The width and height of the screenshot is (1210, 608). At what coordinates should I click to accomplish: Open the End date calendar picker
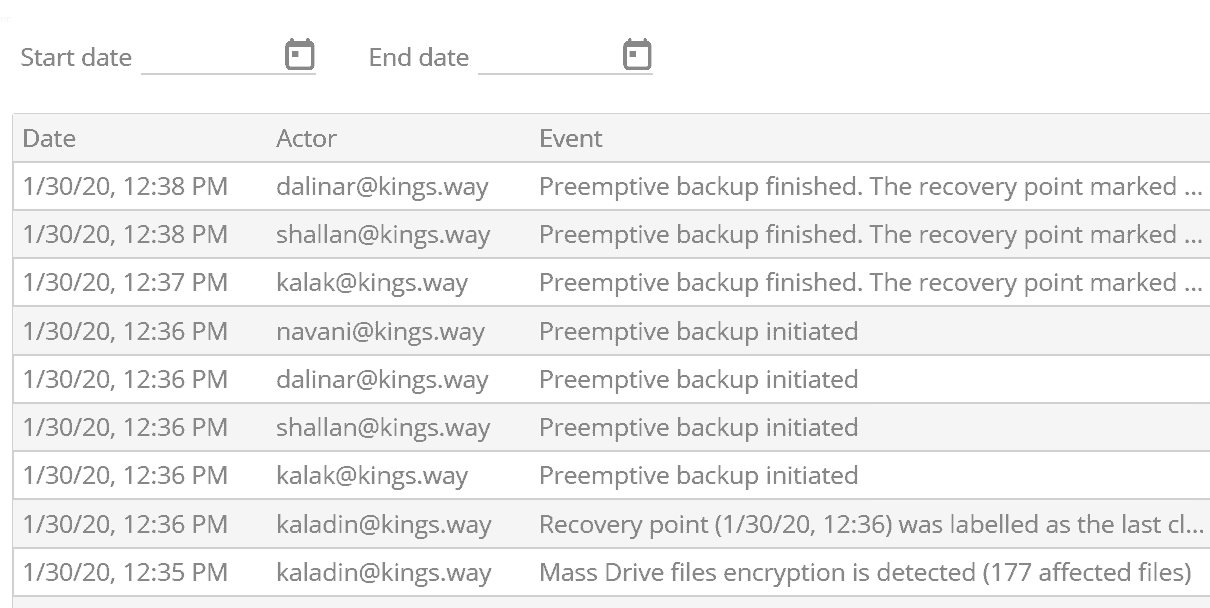[637, 54]
